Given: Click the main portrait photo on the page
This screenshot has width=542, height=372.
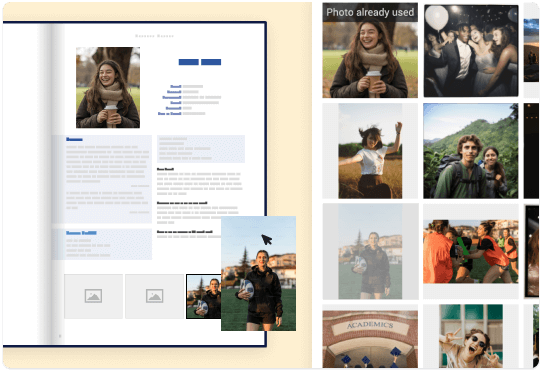Looking at the screenshot, I should tap(108, 87).
